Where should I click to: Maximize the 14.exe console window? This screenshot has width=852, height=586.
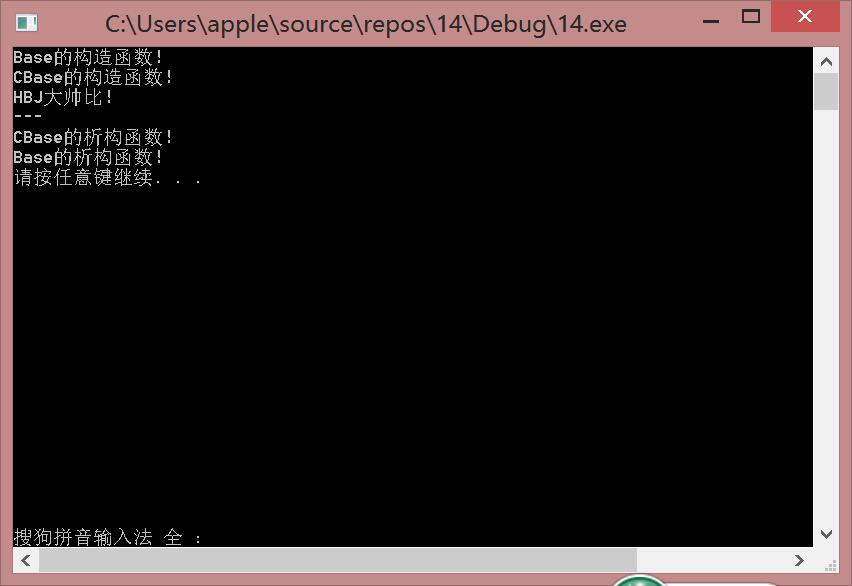[x=751, y=17]
